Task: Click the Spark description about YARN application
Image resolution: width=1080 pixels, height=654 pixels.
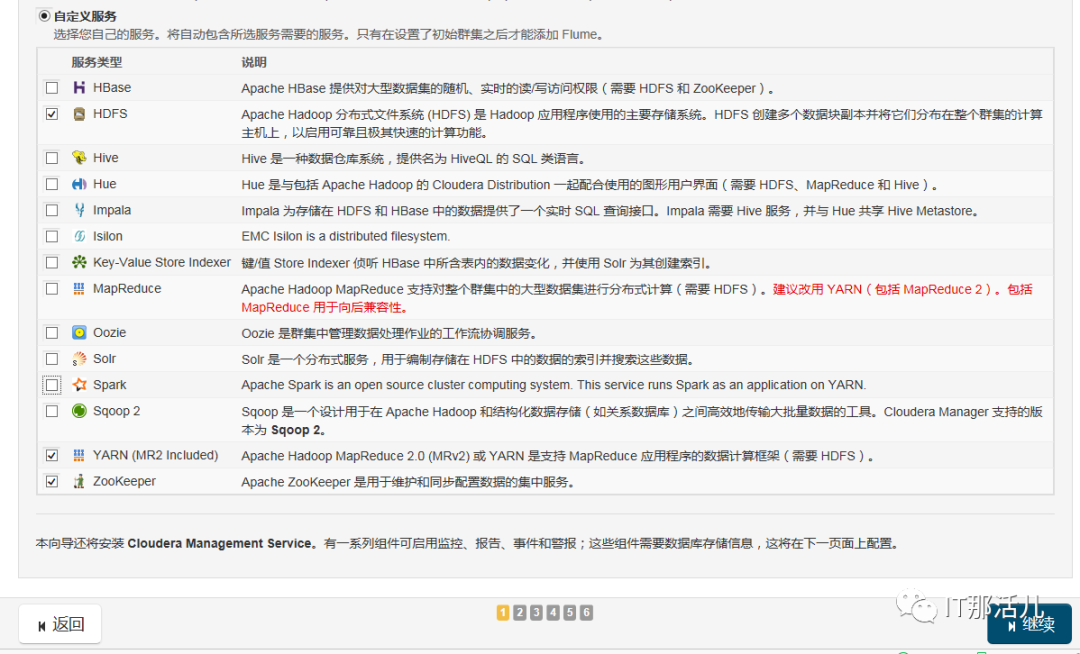Action: 553,385
